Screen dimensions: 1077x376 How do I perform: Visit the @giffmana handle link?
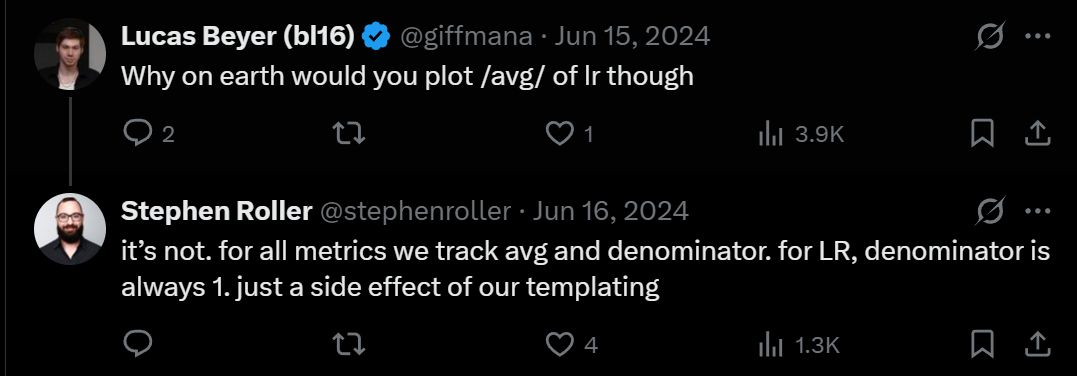(466, 36)
